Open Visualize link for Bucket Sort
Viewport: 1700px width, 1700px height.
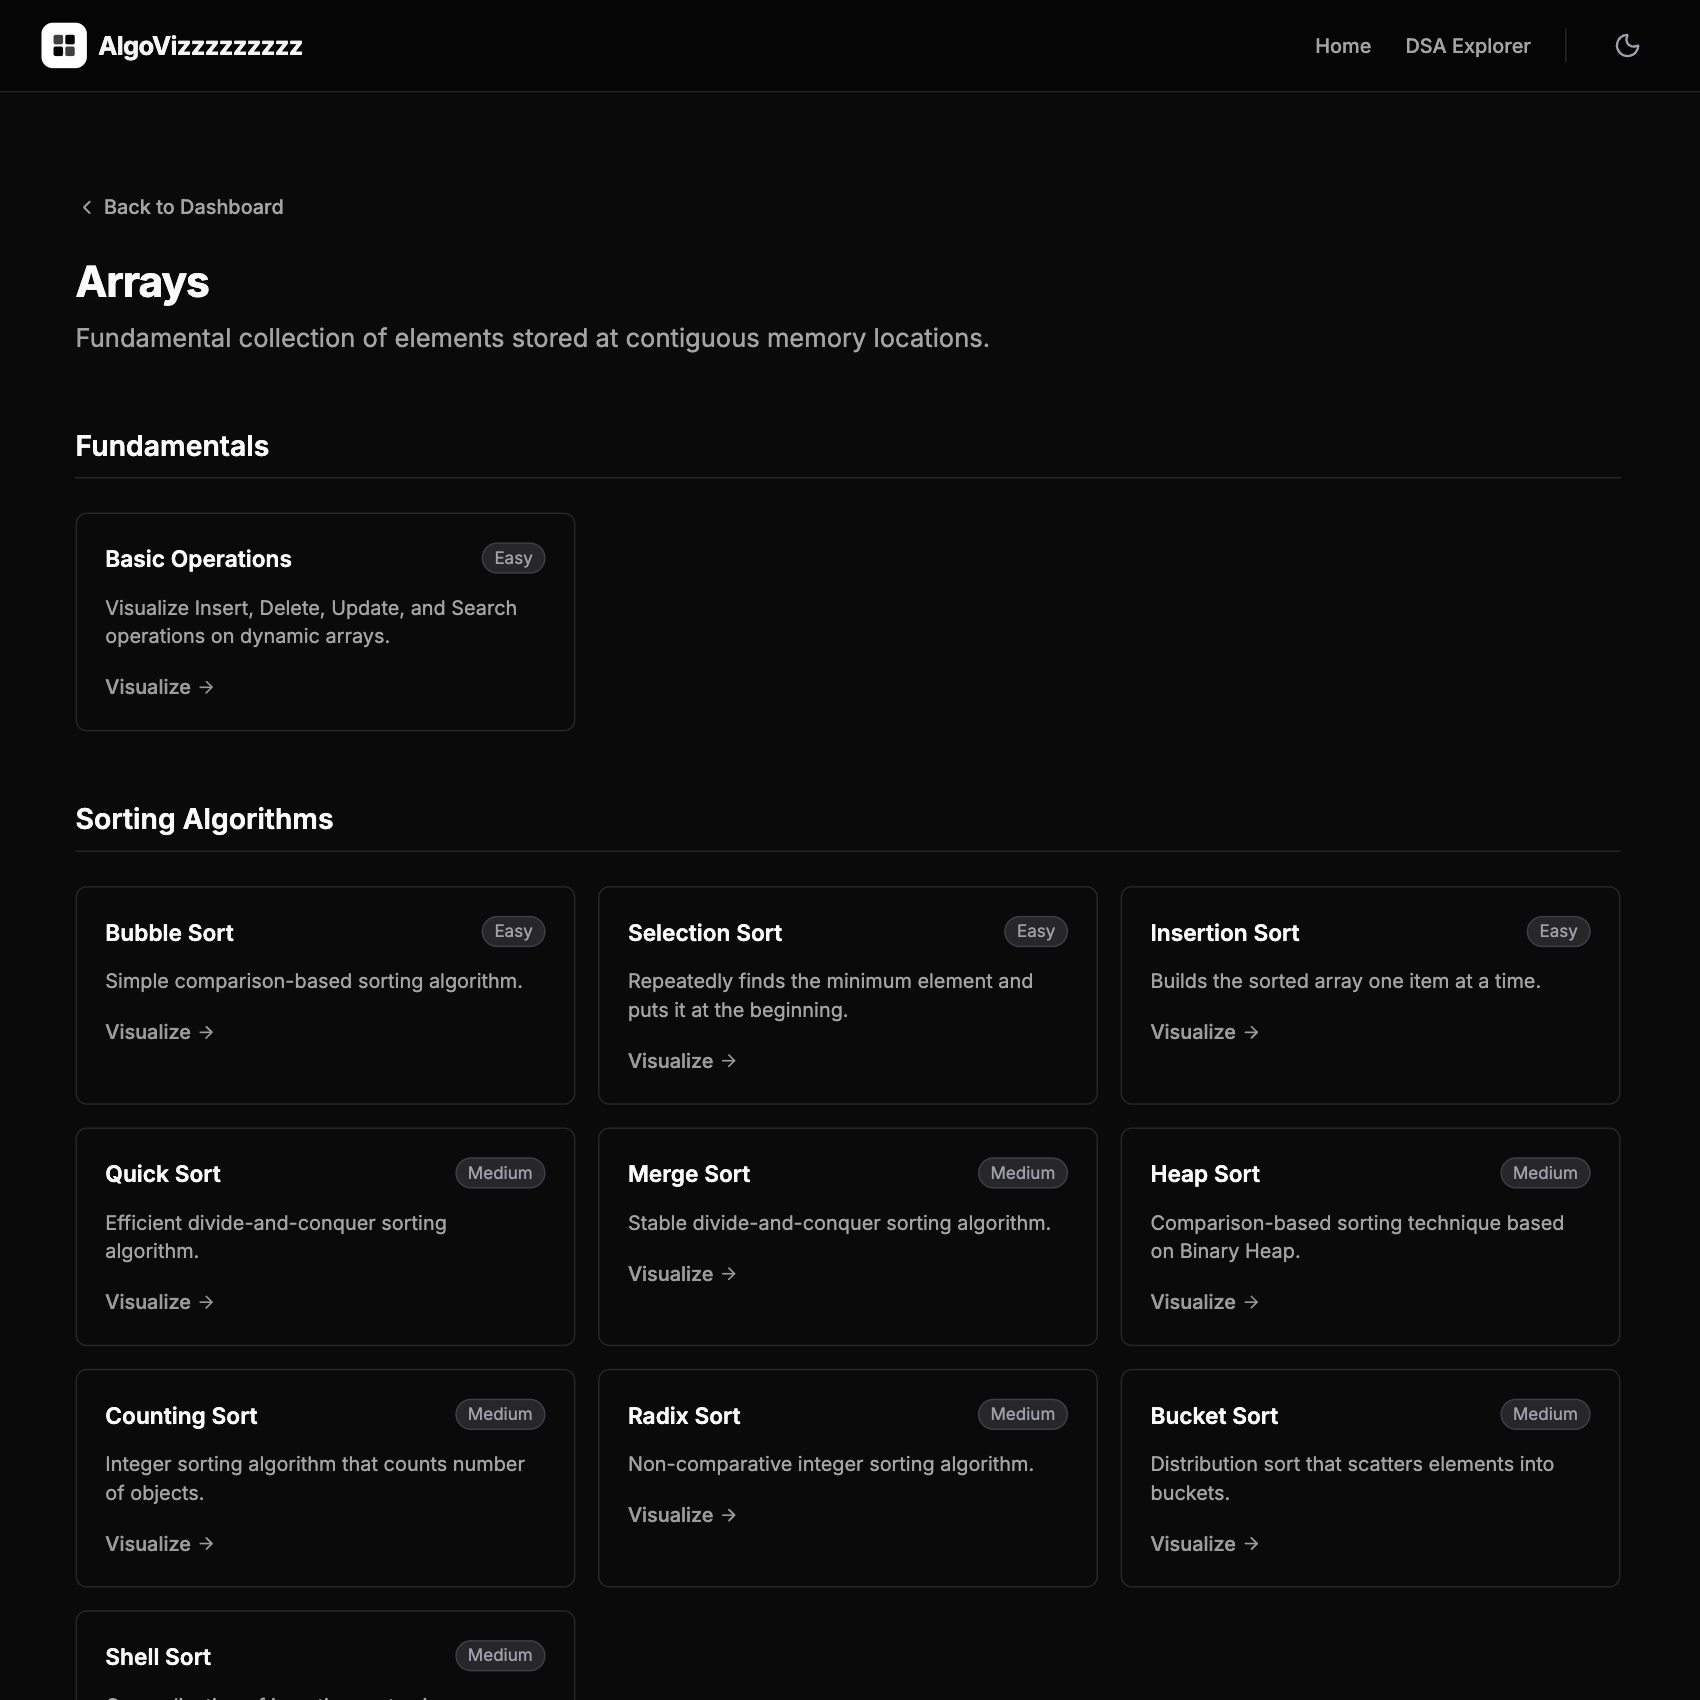(1204, 1544)
